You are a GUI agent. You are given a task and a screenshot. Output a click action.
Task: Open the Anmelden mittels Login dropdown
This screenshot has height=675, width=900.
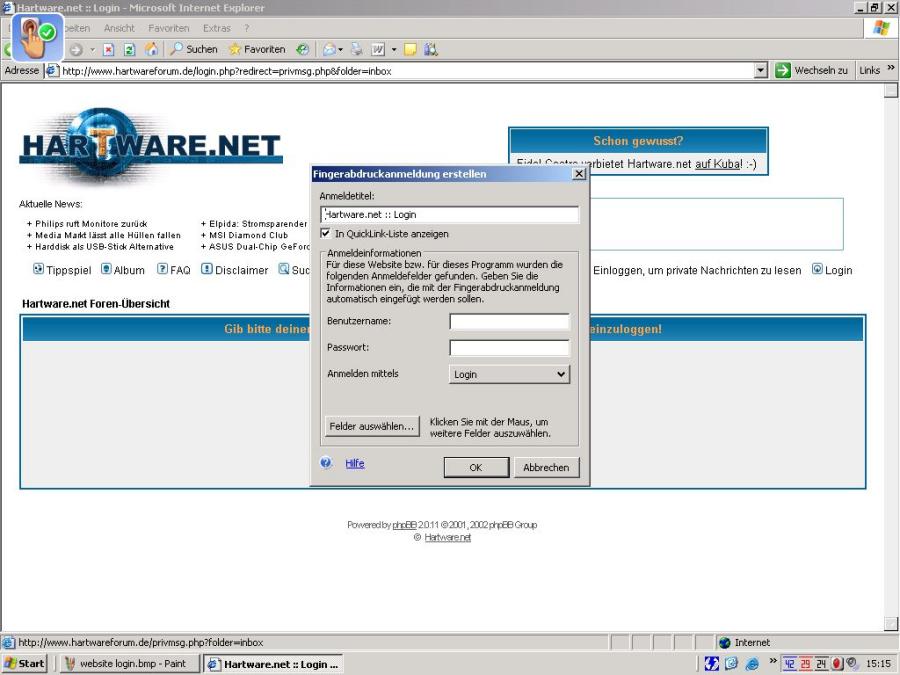pos(509,374)
